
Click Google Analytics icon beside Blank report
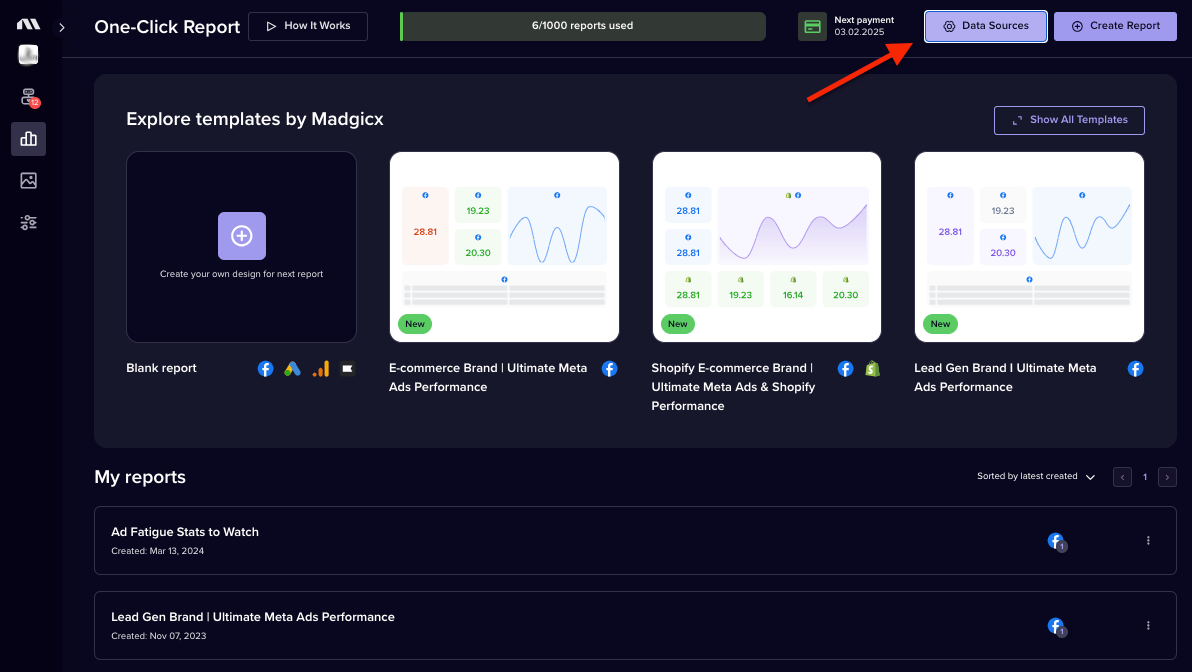coord(321,369)
